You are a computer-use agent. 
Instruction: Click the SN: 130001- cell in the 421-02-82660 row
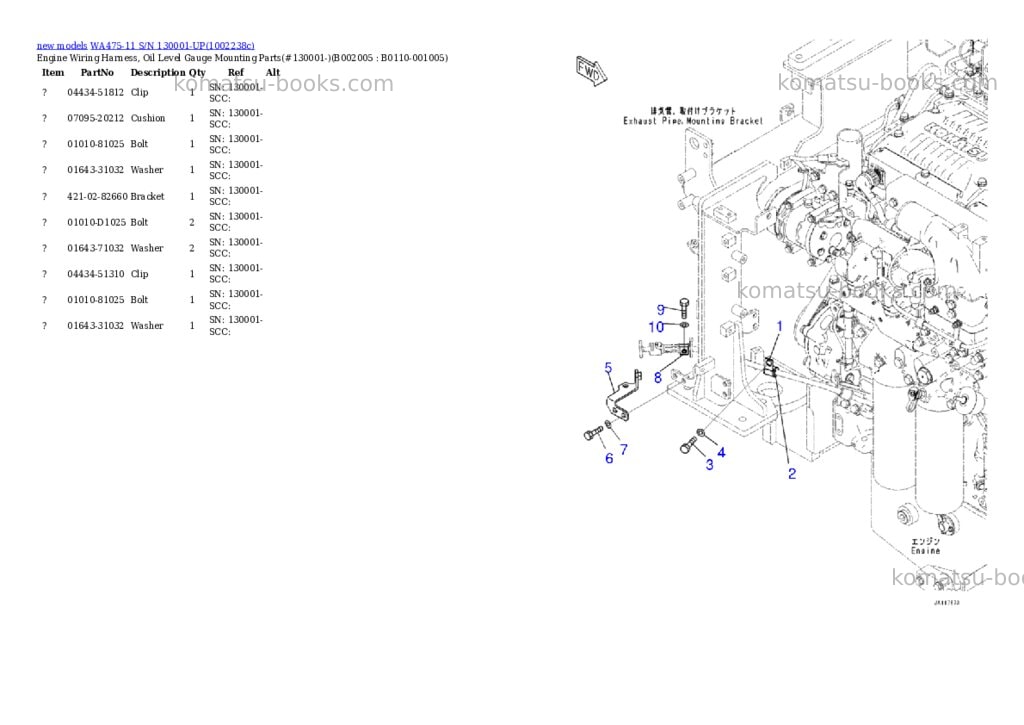pos(236,196)
